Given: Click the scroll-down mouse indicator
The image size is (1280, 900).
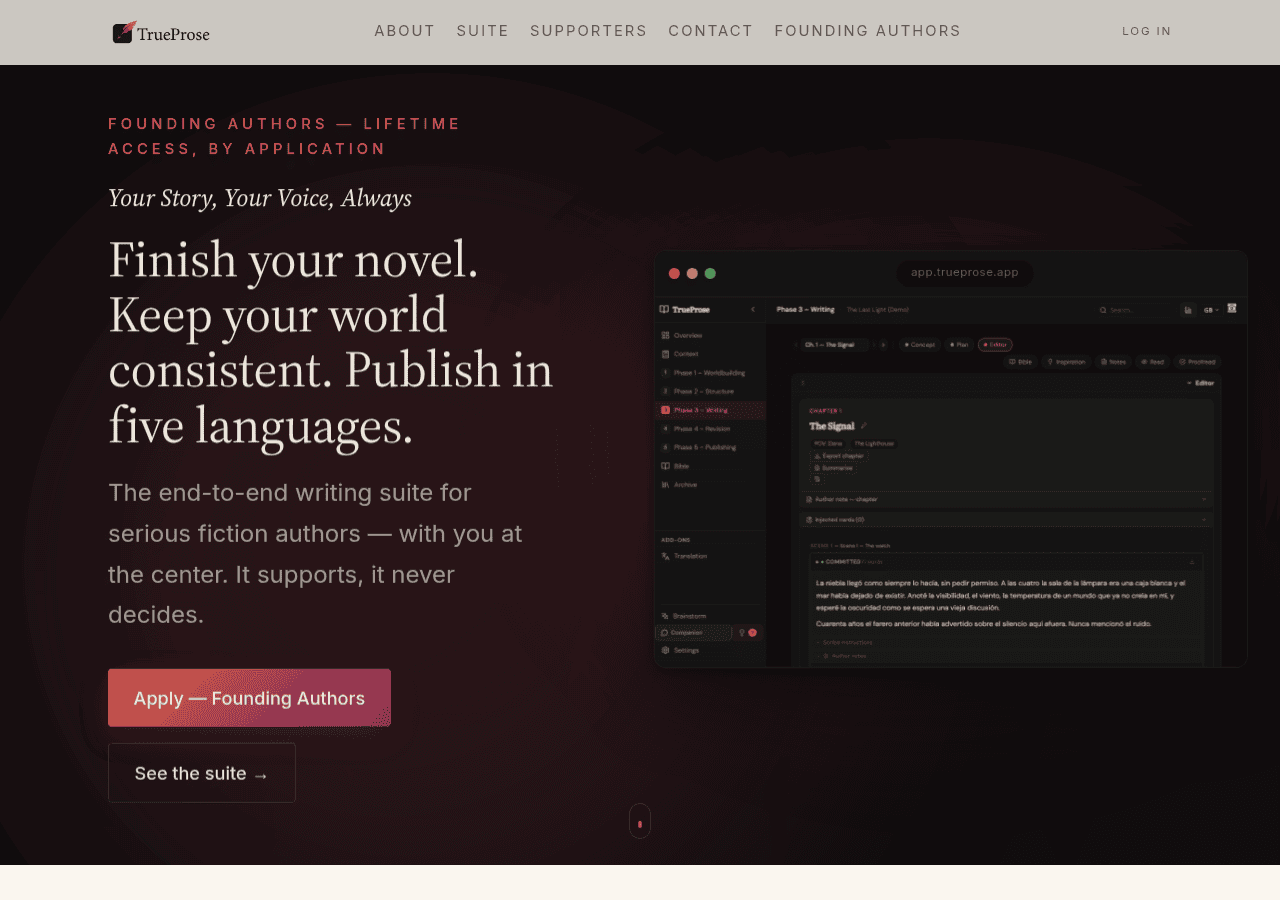Looking at the screenshot, I should [x=640, y=821].
